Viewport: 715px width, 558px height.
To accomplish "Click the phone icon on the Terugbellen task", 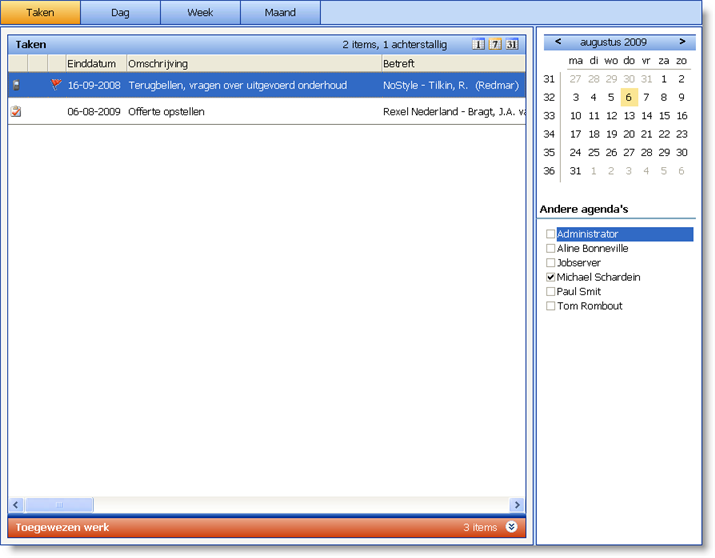I will 16,85.
